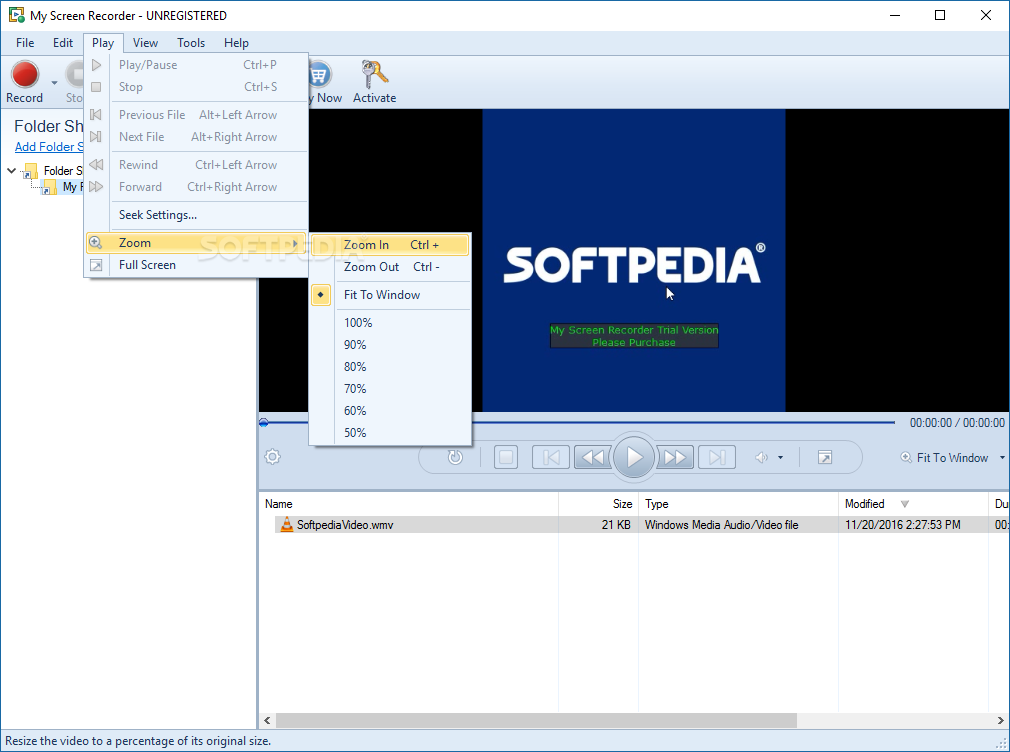Open the Help menu
This screenshot has height=752, width=1010.
tap(236, 43)
